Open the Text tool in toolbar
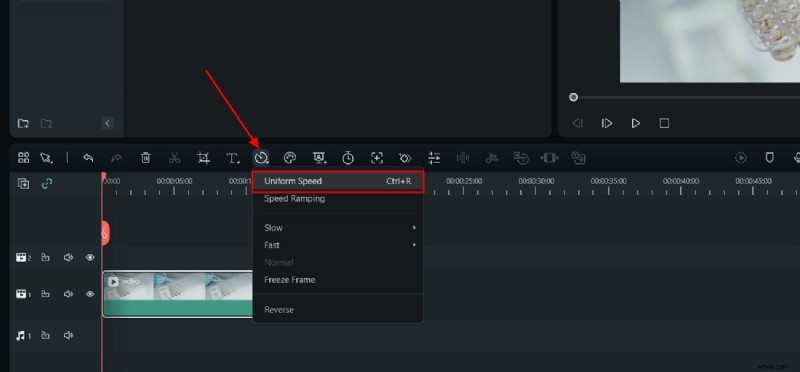 click(233, 158)
